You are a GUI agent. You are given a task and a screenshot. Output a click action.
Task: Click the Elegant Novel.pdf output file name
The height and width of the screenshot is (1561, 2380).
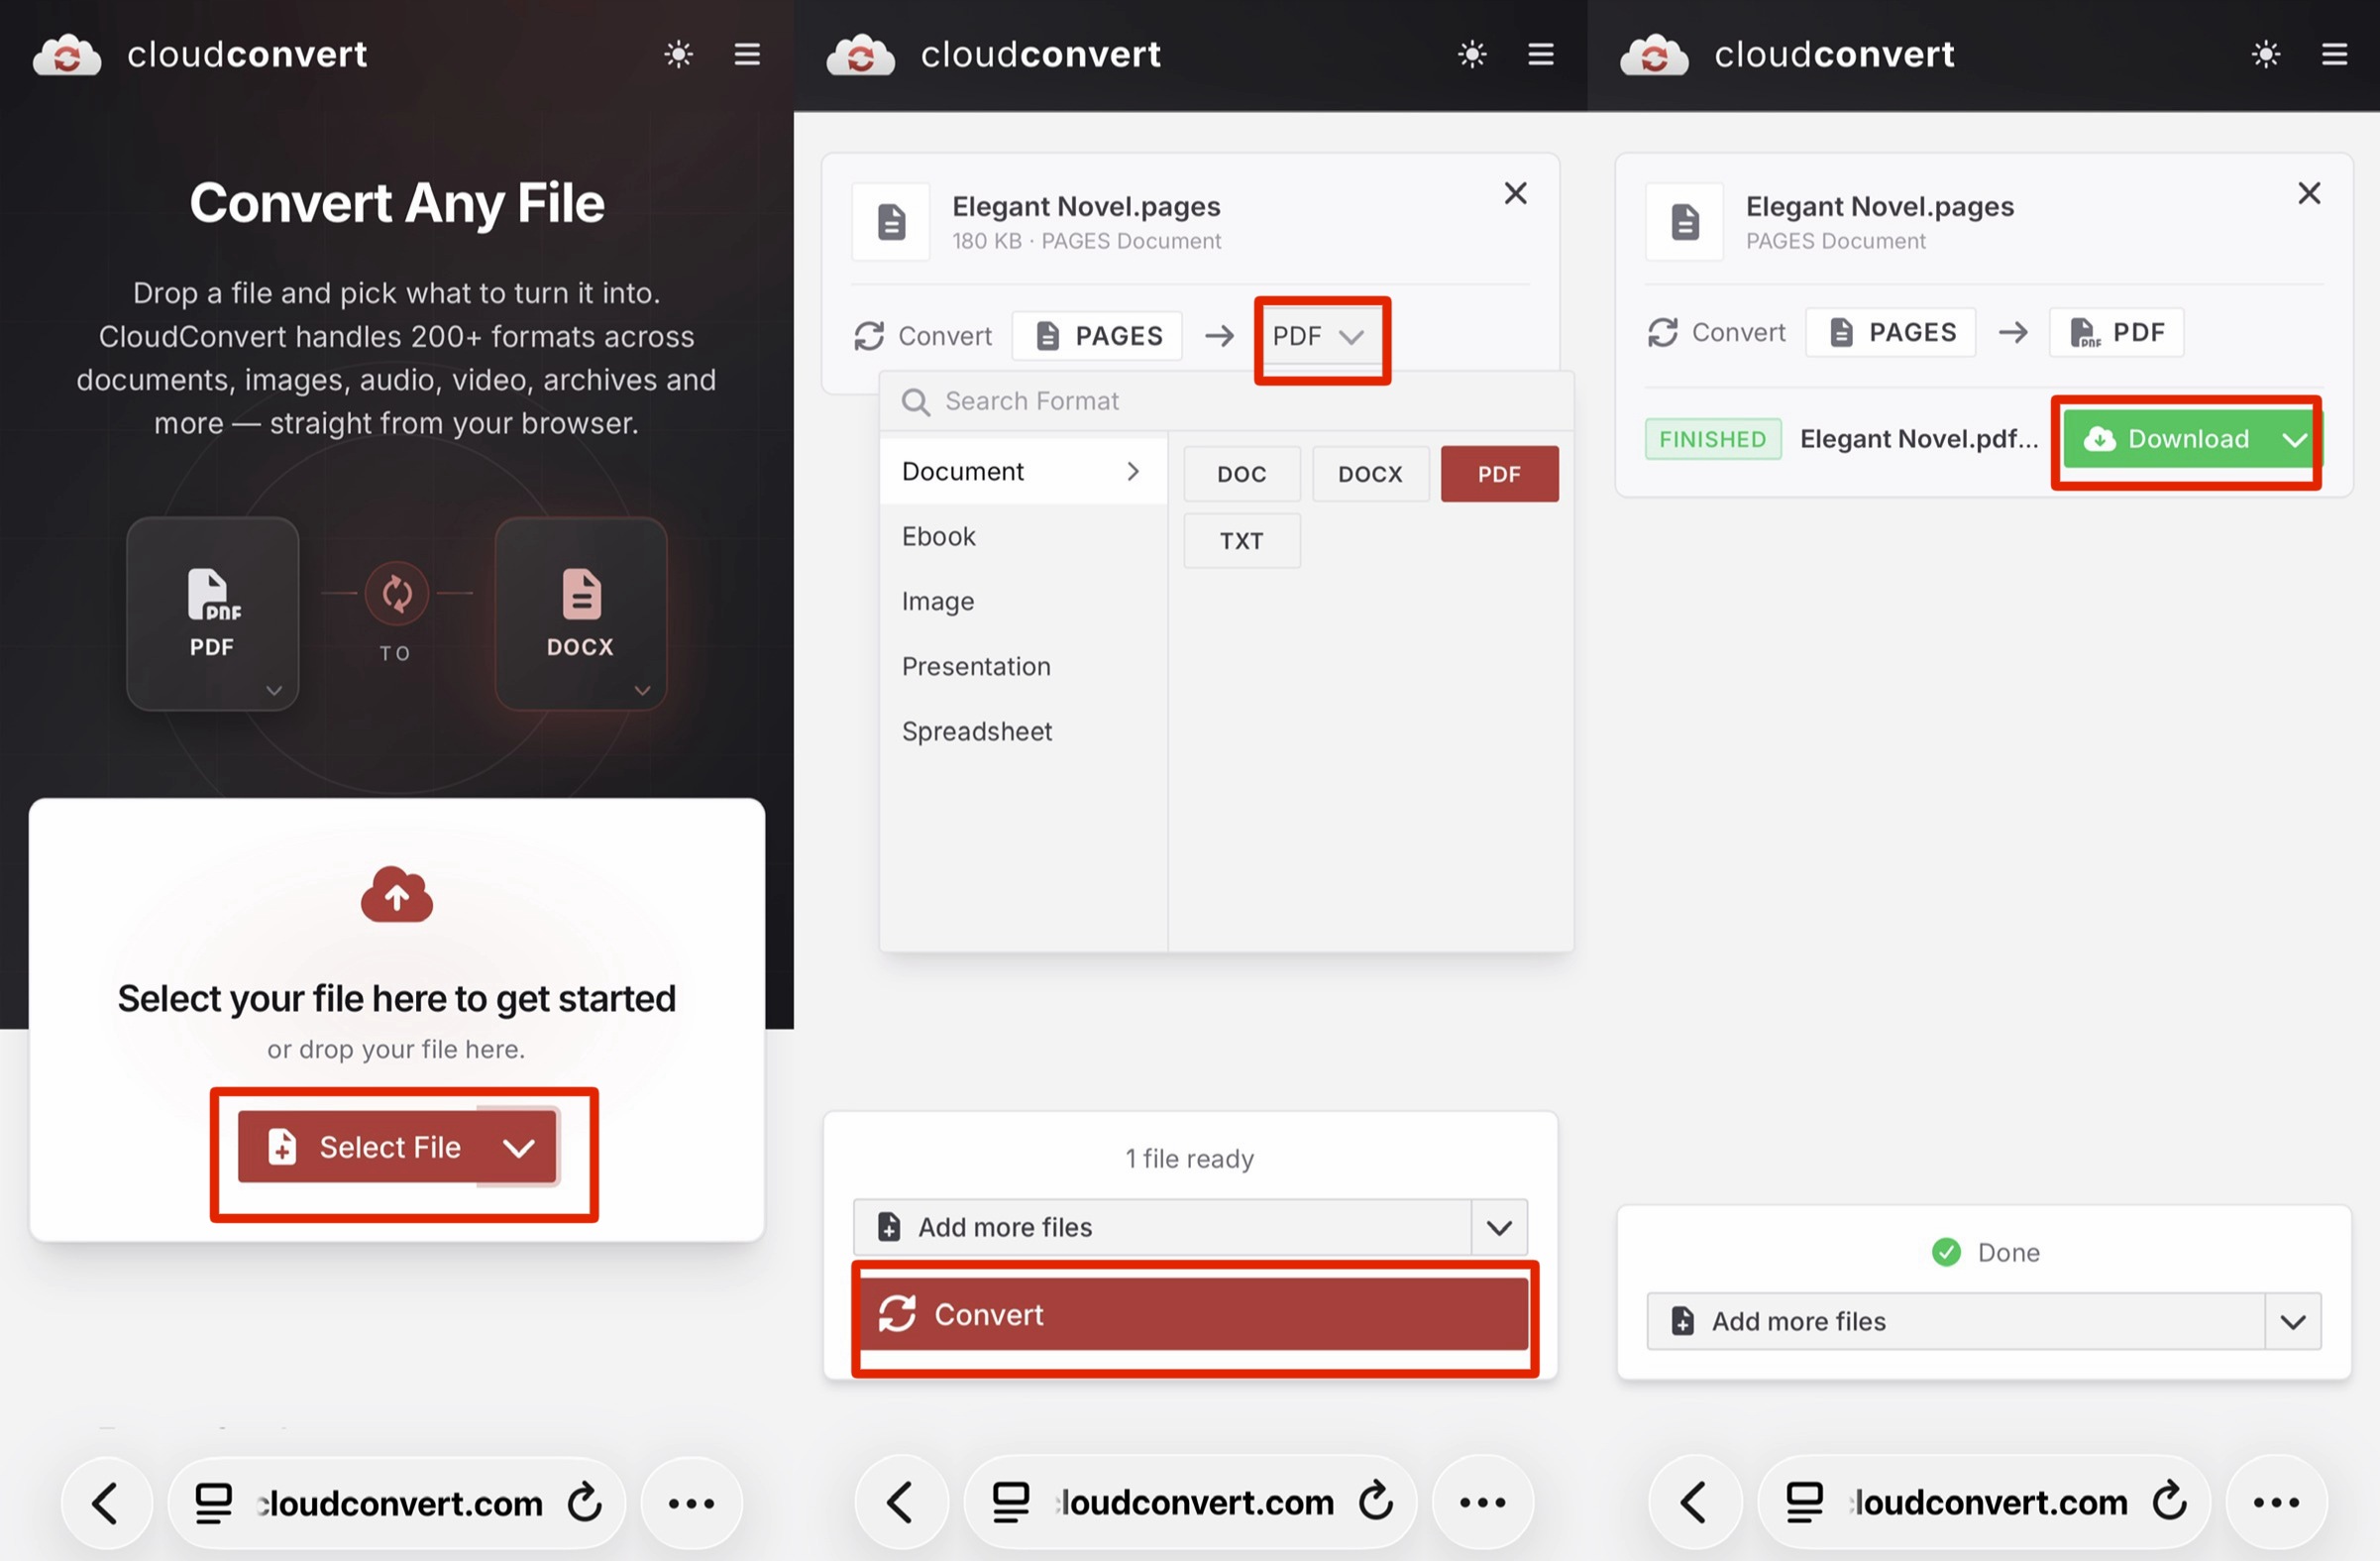[1919, 439]
